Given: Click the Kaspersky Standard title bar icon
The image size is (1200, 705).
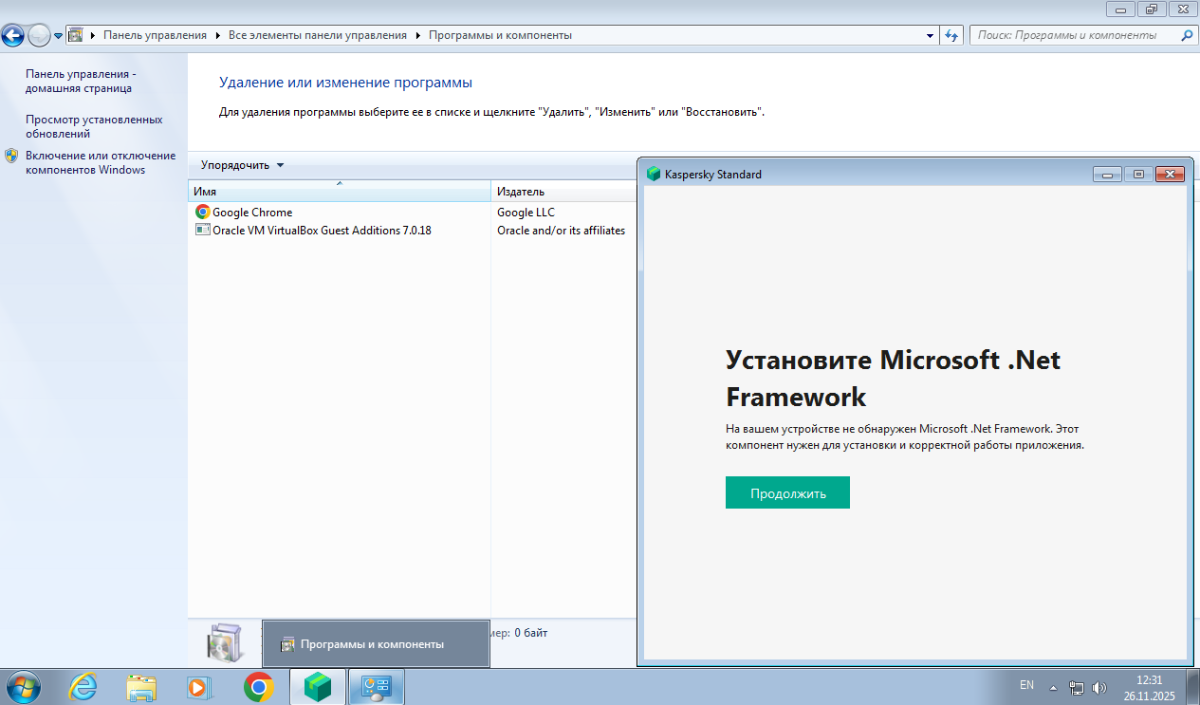Looking at the screenshot, I should 654,174.
